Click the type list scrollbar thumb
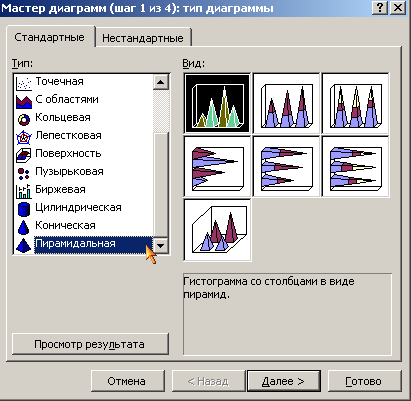The width and height of the screenshot is (411, 401). tap(161, 185)
